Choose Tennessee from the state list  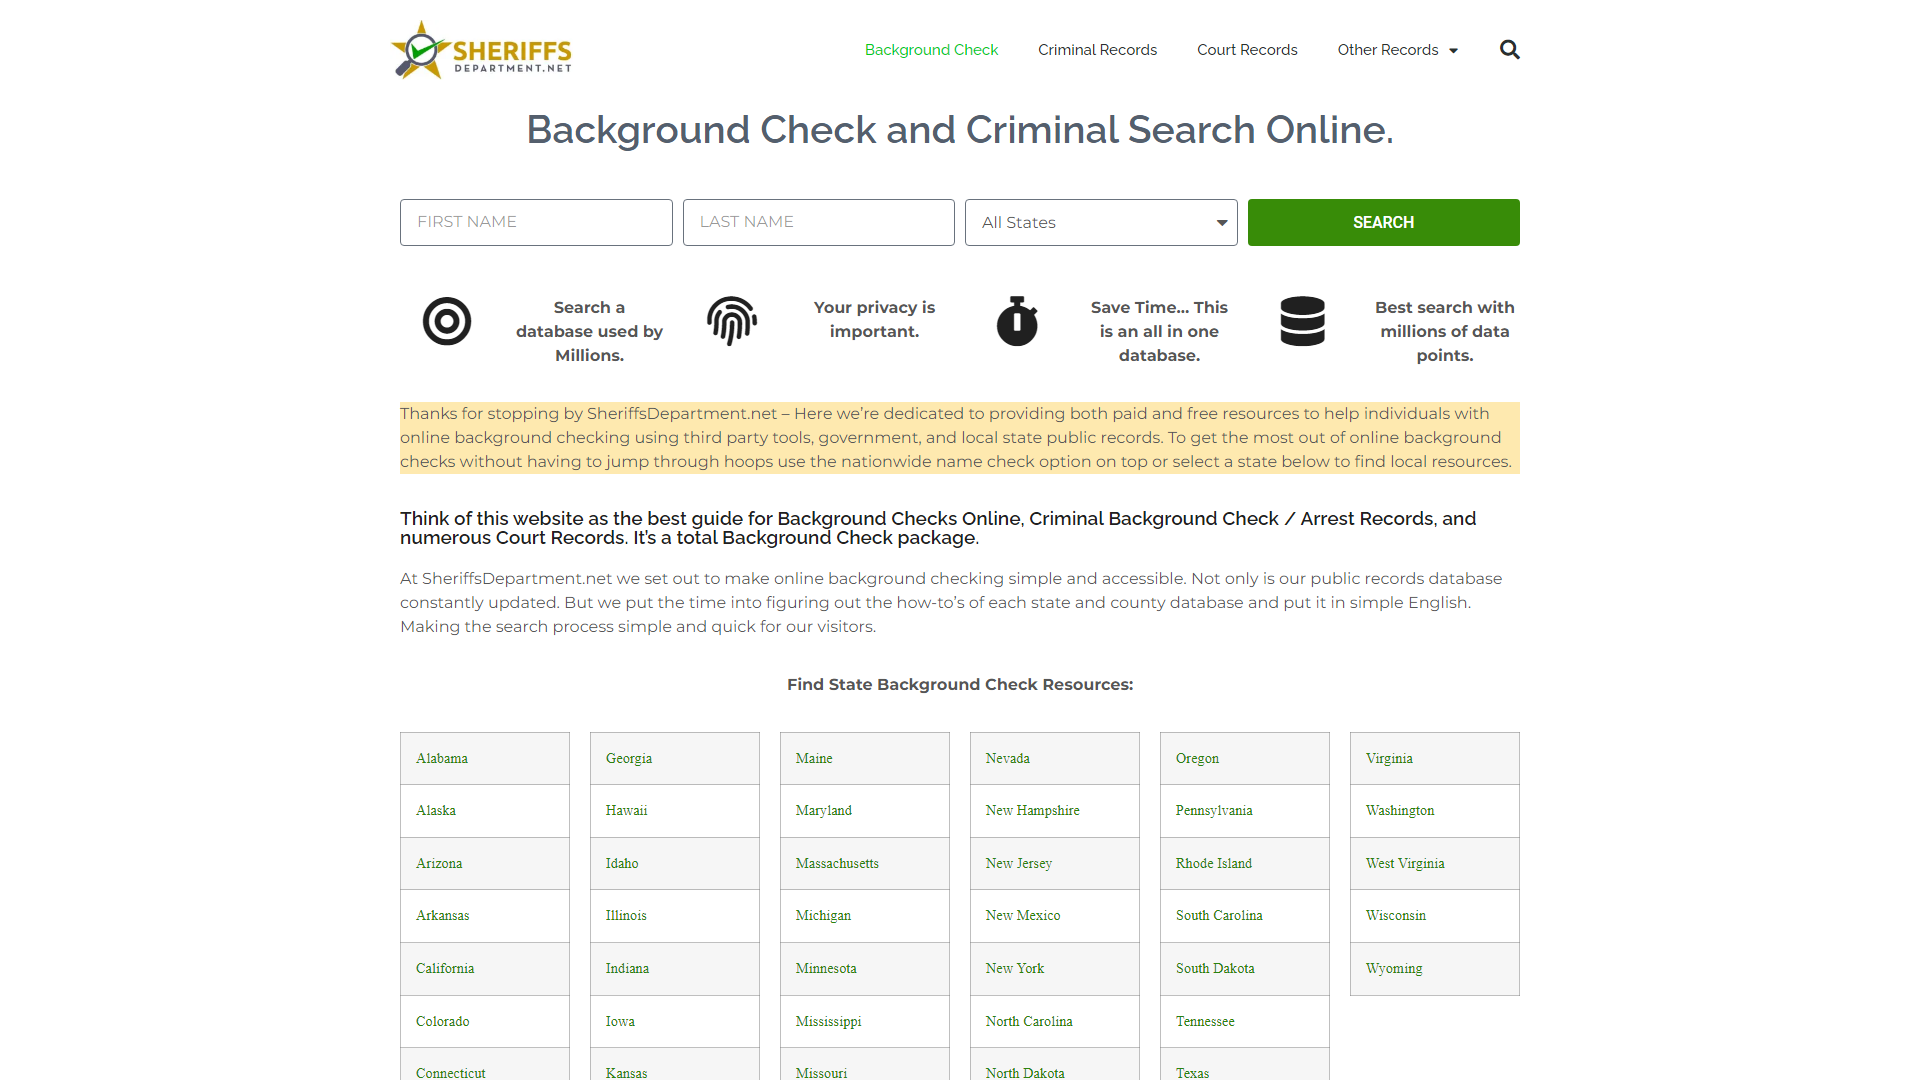click(1205, 1022)
